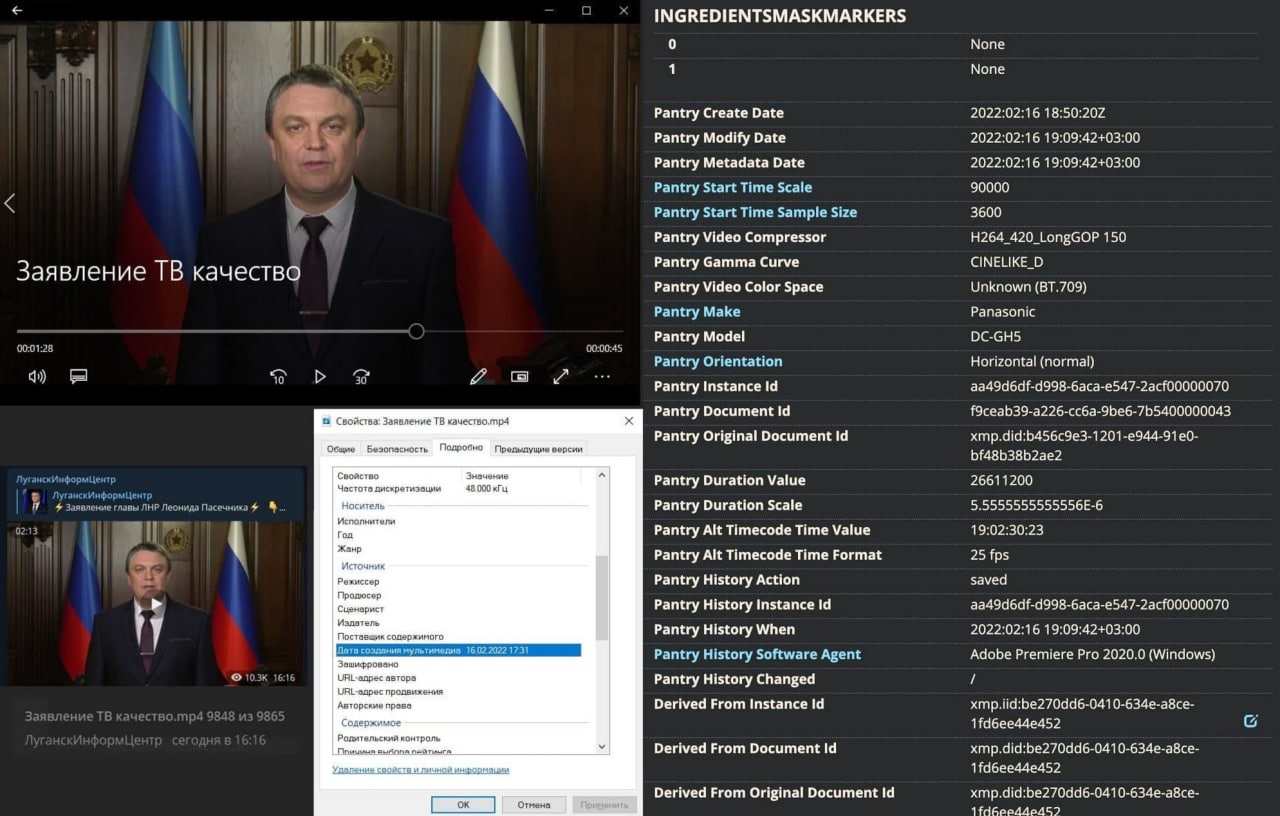Click the alt timecode value '19:02:30:23'
The height and width of the screenshot is (816, 1280).
point(1007,530)
